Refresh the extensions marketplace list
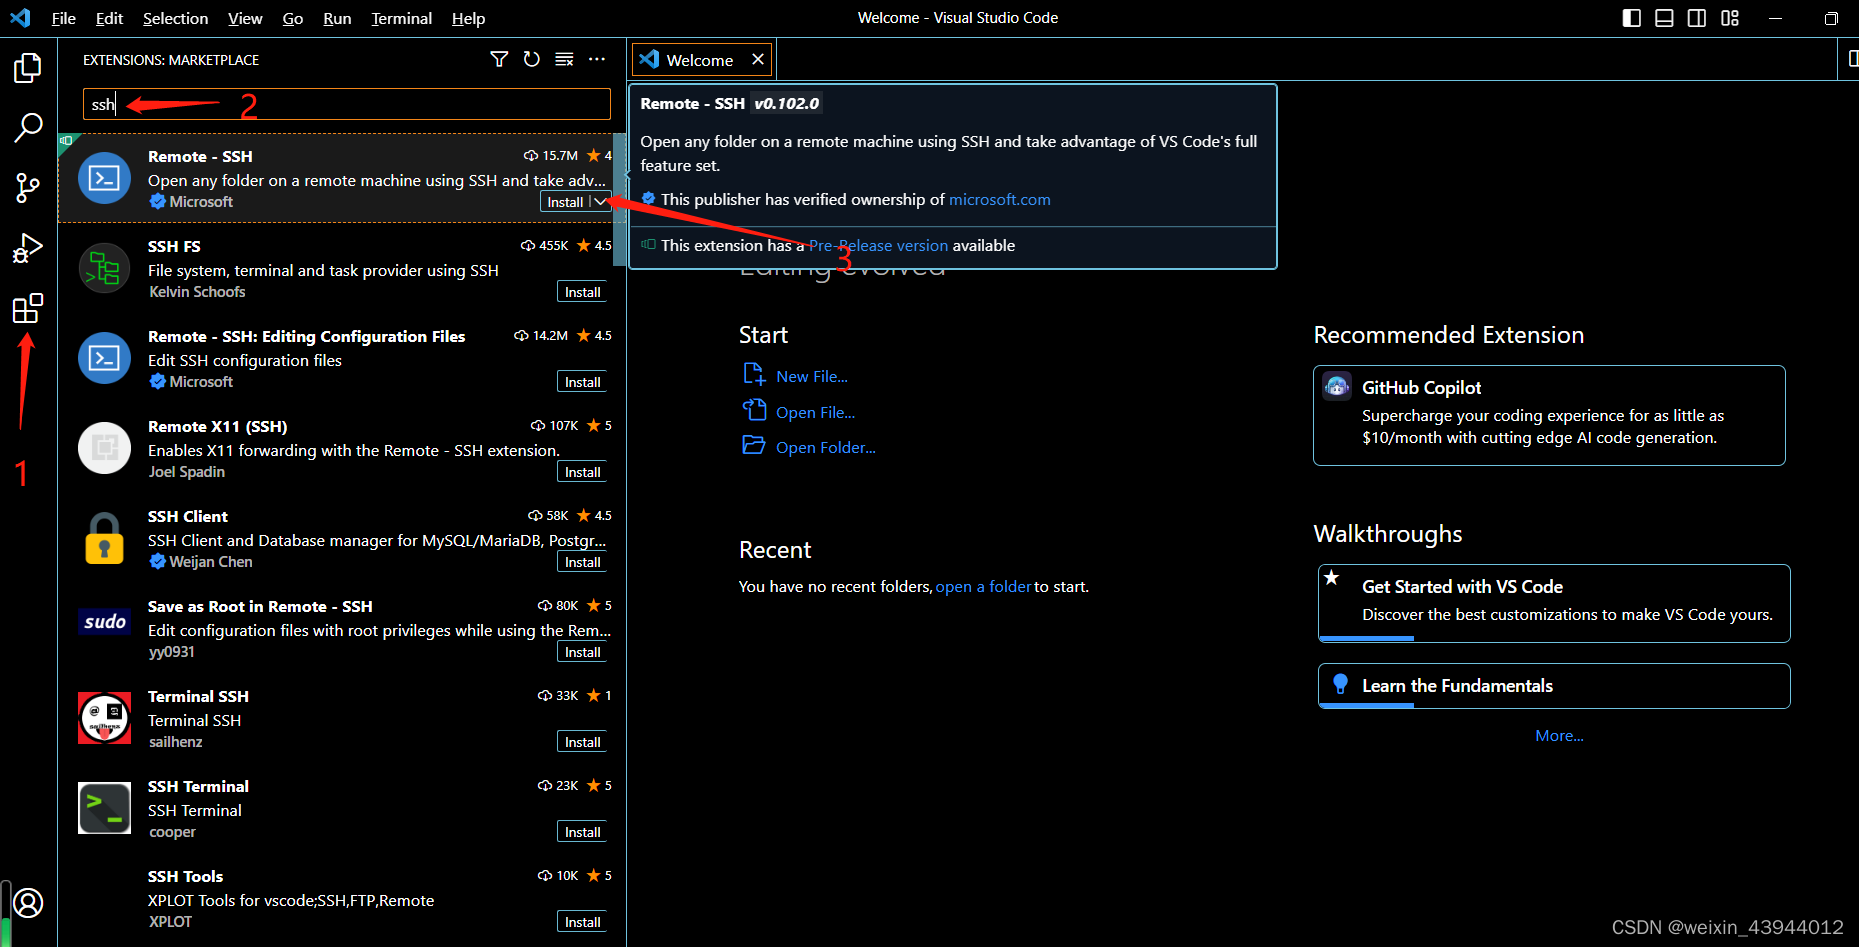The height and width of the screenshot is (947, 1859). point(532,59)
